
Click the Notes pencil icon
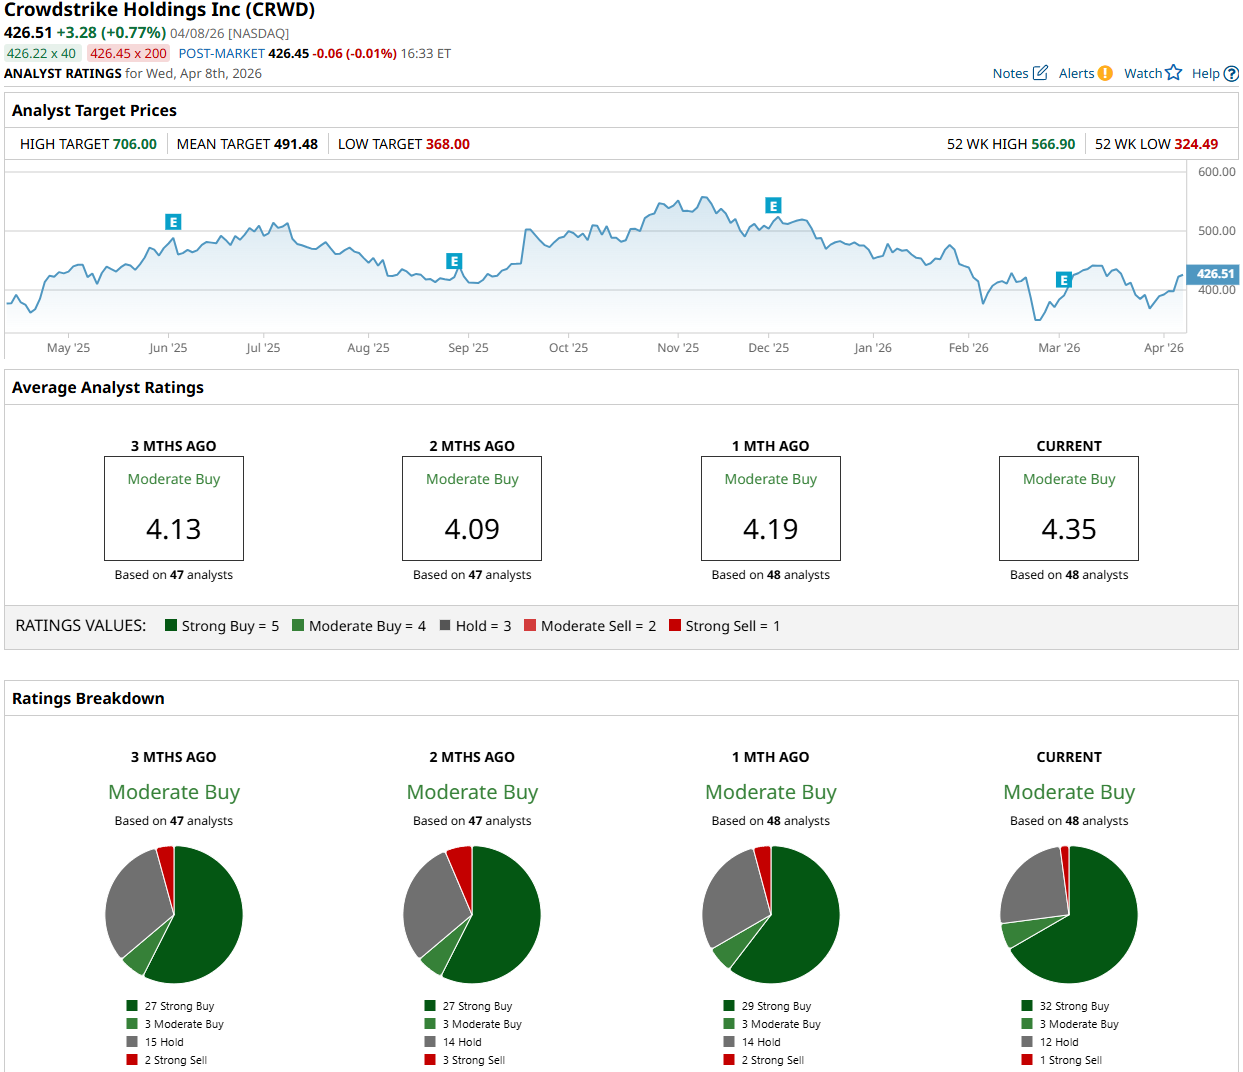[x=1040, y=73]
